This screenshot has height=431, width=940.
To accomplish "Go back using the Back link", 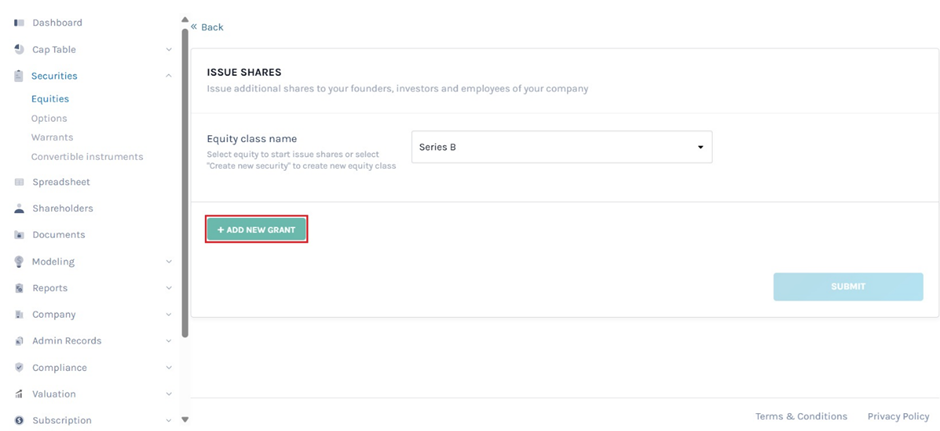I will 207,27.
